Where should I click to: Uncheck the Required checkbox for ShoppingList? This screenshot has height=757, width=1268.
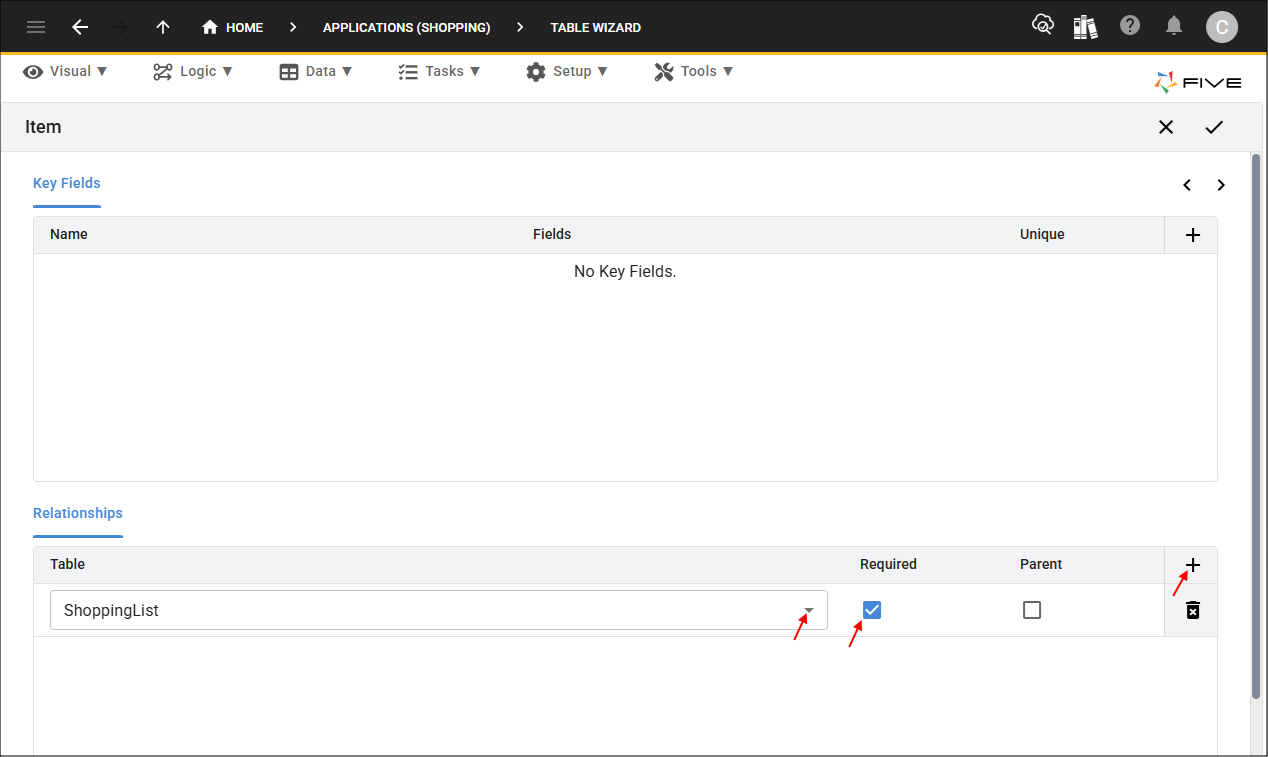(x=872, y=610)
